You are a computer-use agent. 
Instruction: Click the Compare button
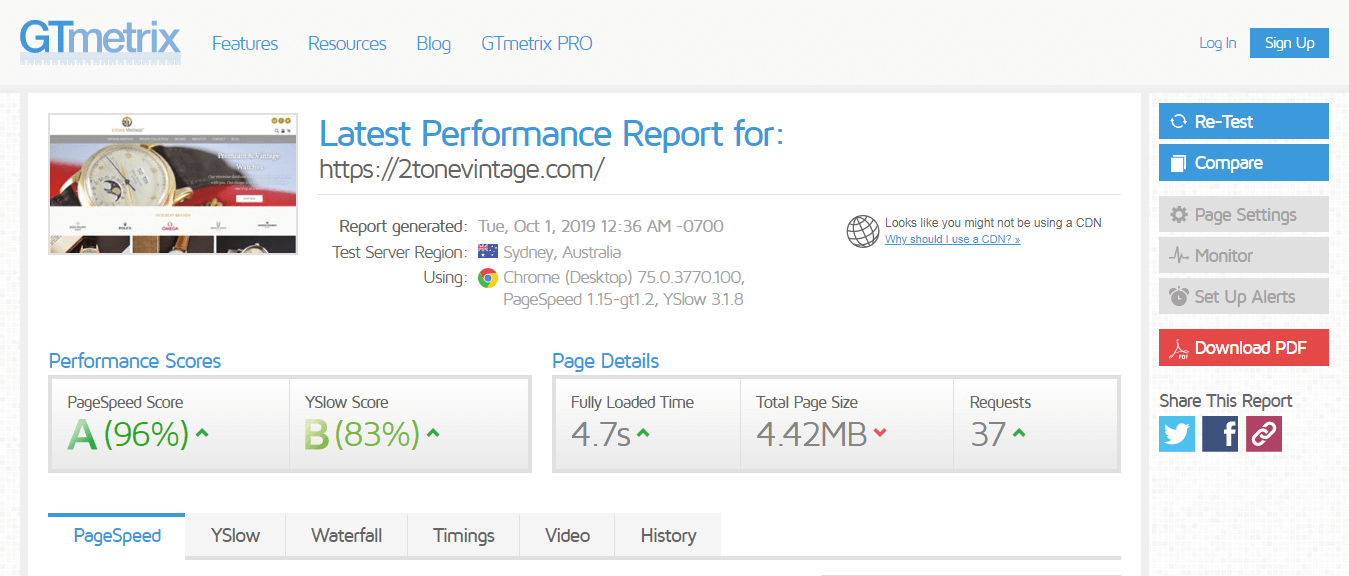[x=1244, y=163]
